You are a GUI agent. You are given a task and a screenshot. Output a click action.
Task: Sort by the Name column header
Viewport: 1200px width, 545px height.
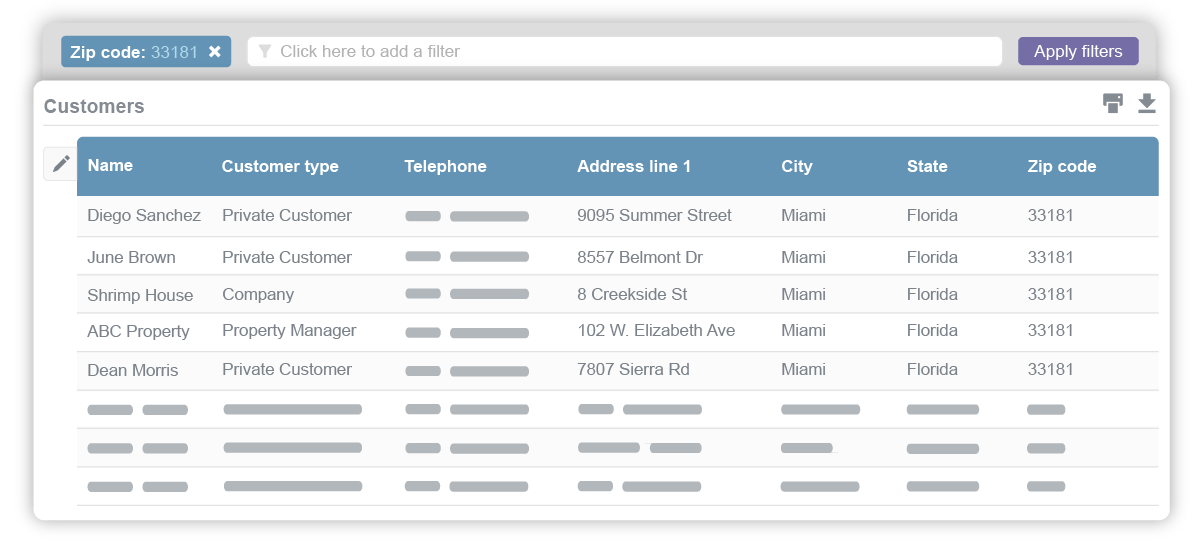(x=110, y=166)
